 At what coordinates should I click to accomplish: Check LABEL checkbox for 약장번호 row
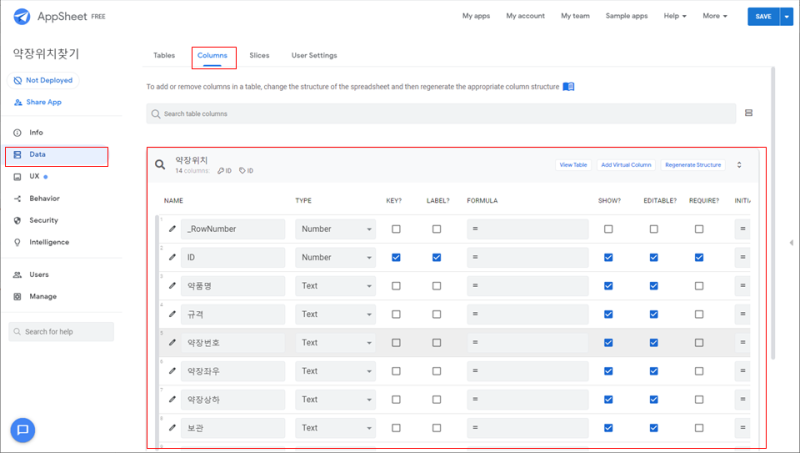(x=437, y=342)
